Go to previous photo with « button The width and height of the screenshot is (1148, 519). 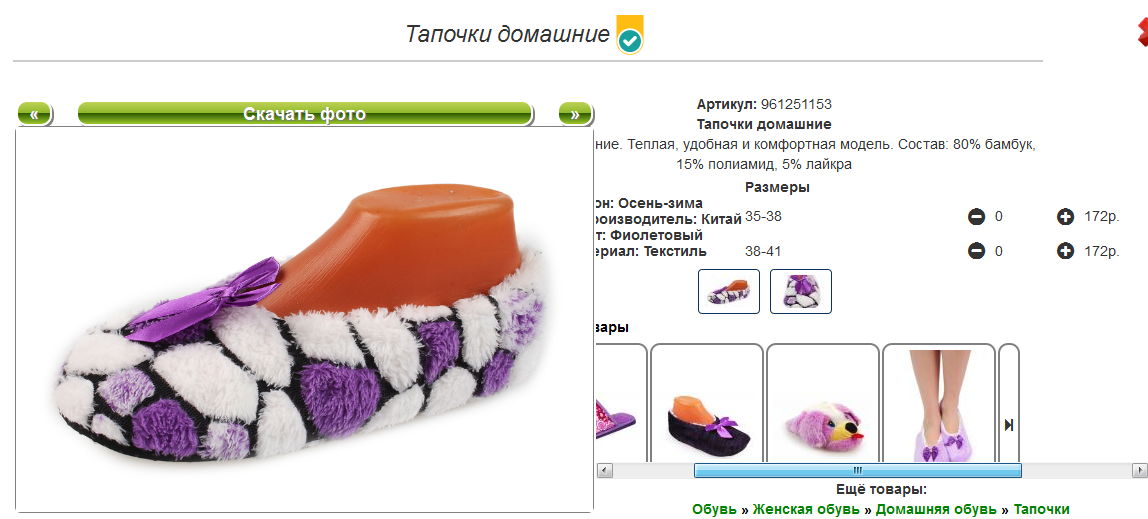tap(34, 113)
